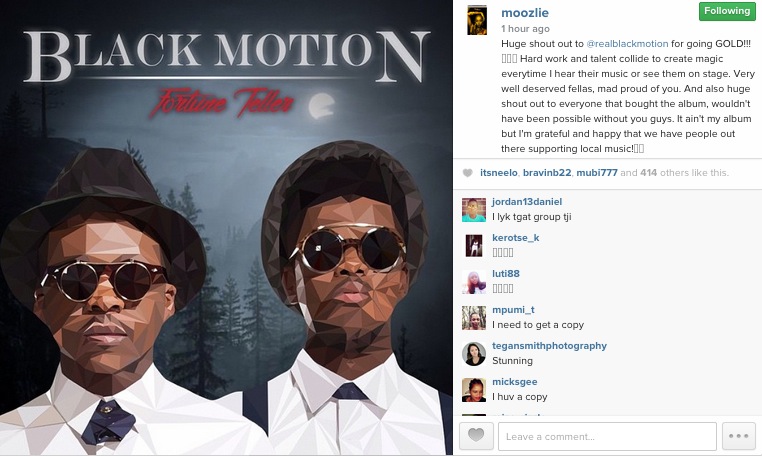Viewport: 762px width, 456px height.
Task: Open mpumi_t's avatar thumbnail
Action: (x=474, y=318)
